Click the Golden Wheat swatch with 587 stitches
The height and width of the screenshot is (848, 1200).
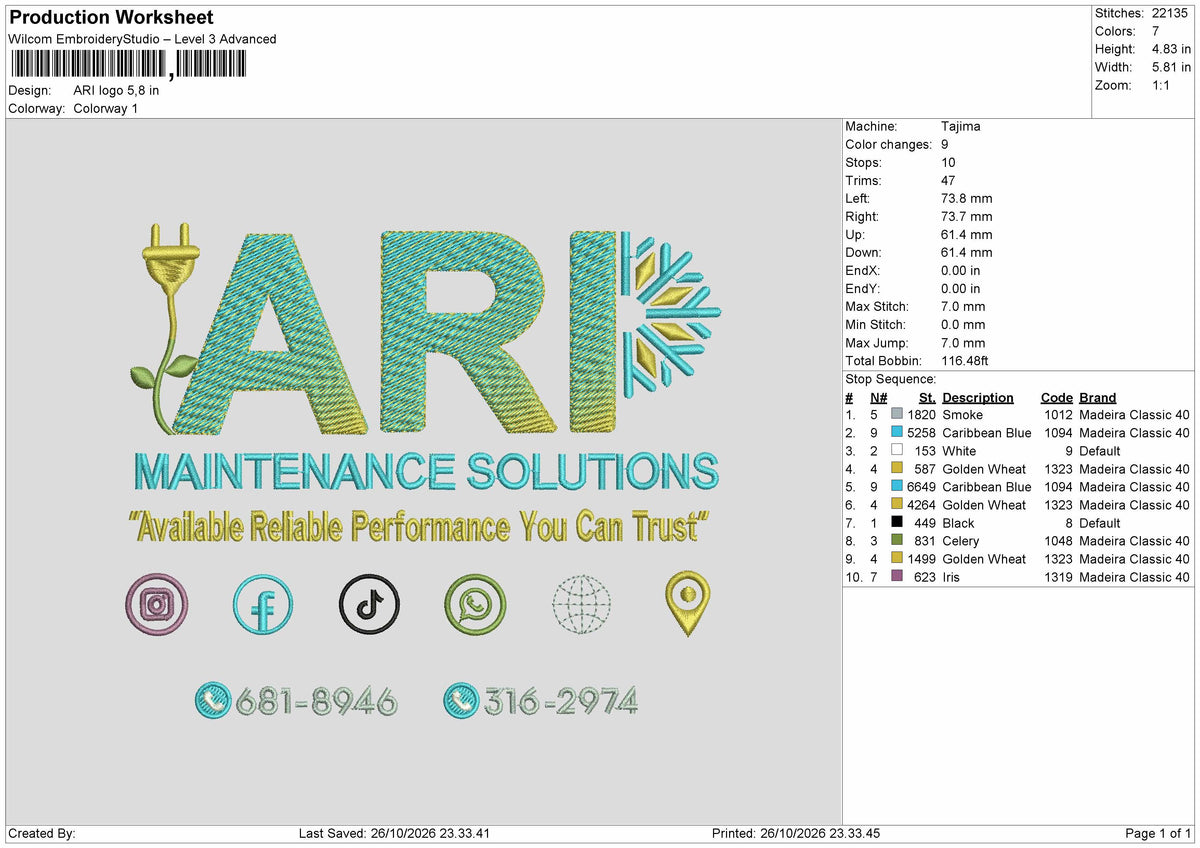click(x=897, y=469)
